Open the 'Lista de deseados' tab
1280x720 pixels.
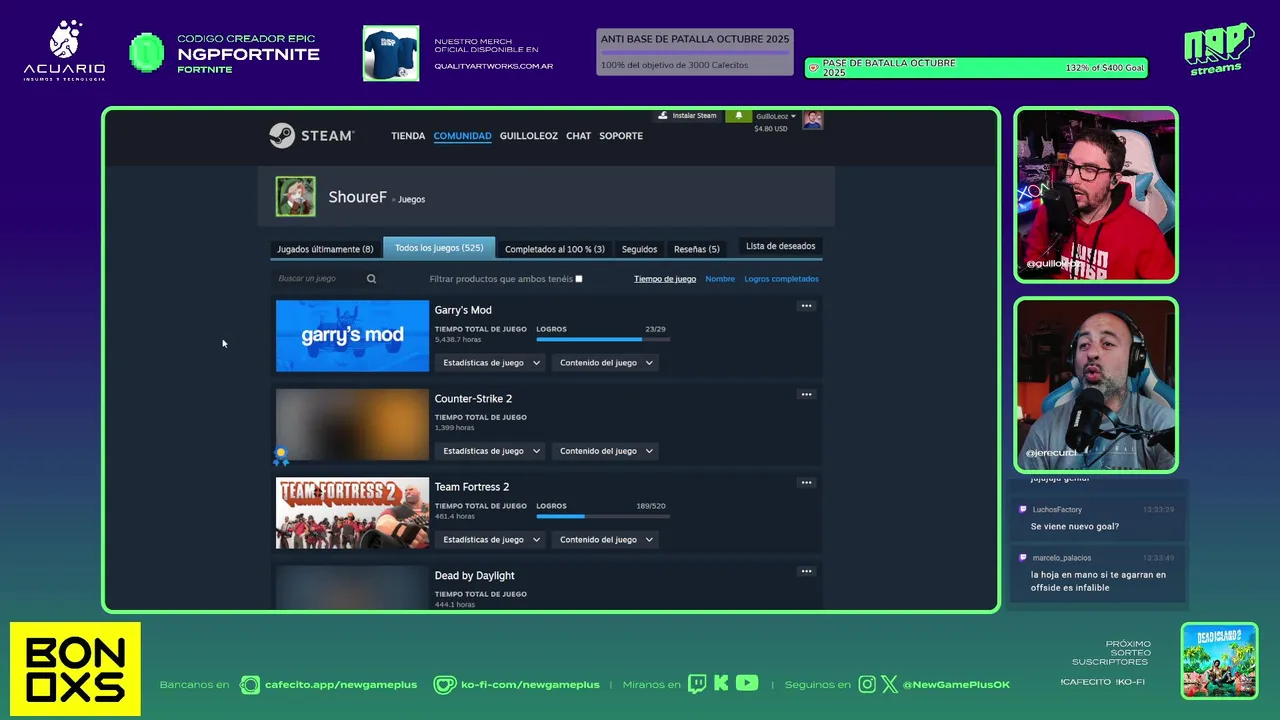coord(780,246)
